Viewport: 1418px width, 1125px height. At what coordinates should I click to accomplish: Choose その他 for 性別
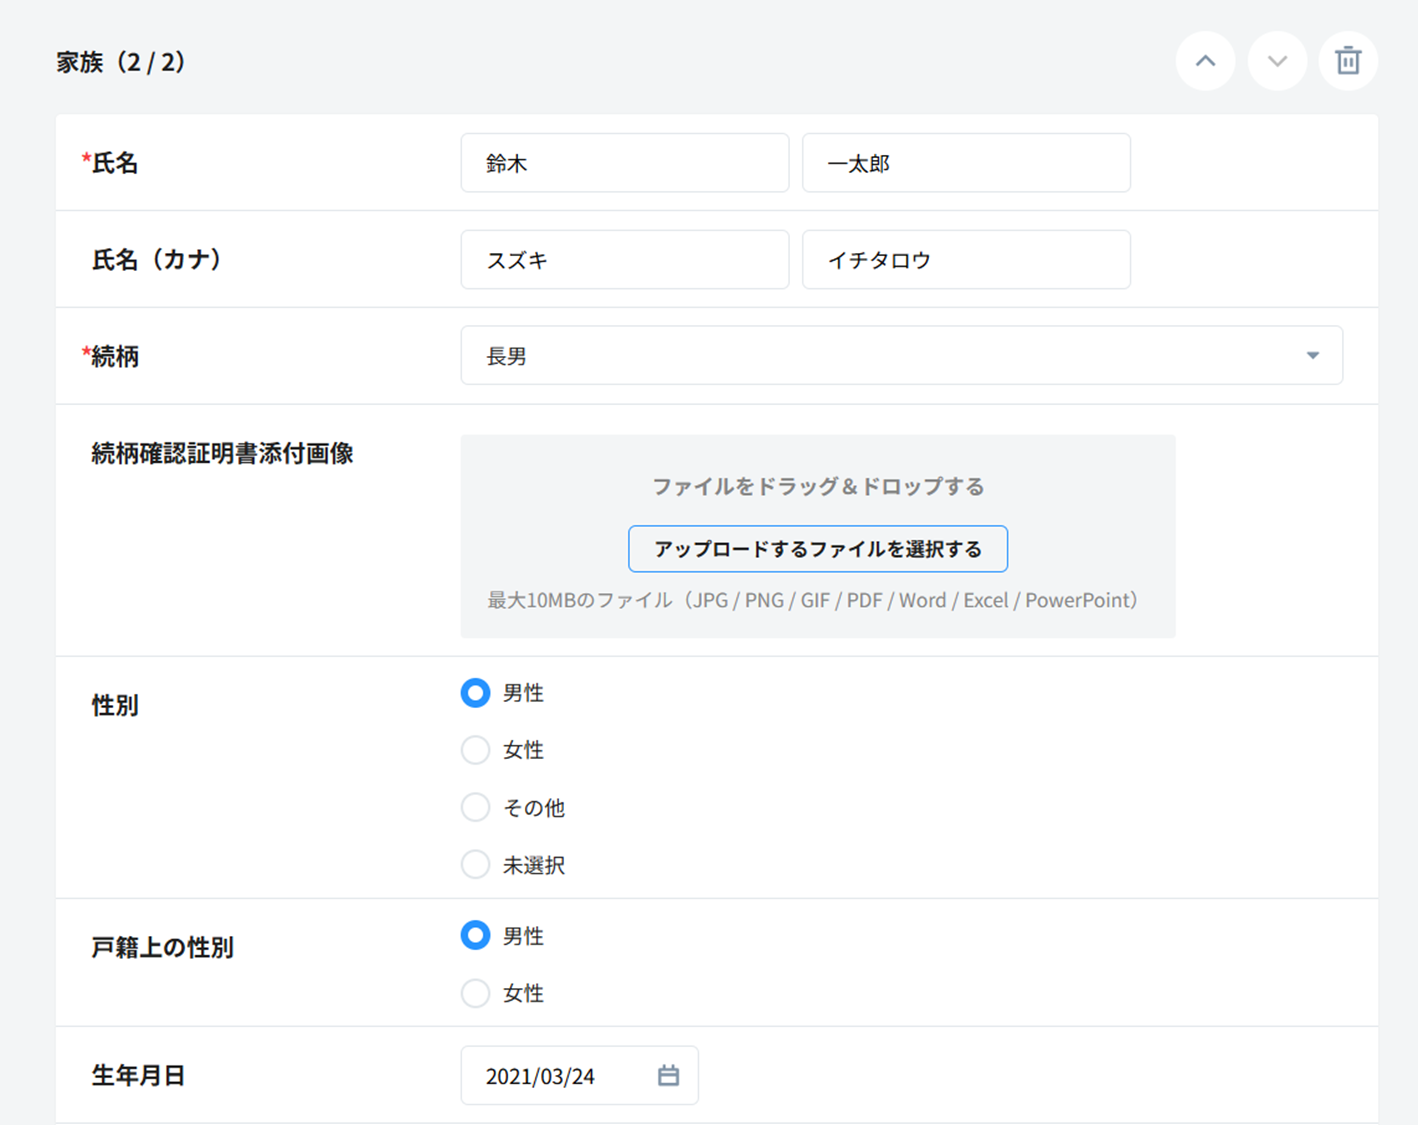pyautogui.click(x=476, y=807)
